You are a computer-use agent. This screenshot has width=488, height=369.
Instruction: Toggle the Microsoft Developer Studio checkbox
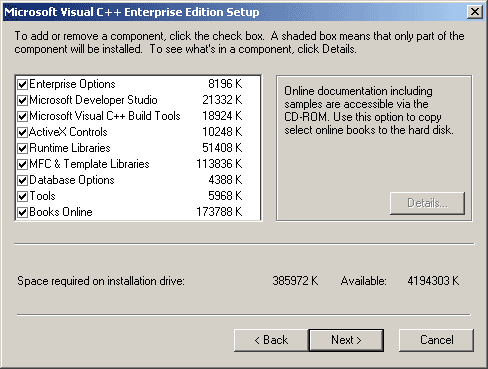(22, 100)
